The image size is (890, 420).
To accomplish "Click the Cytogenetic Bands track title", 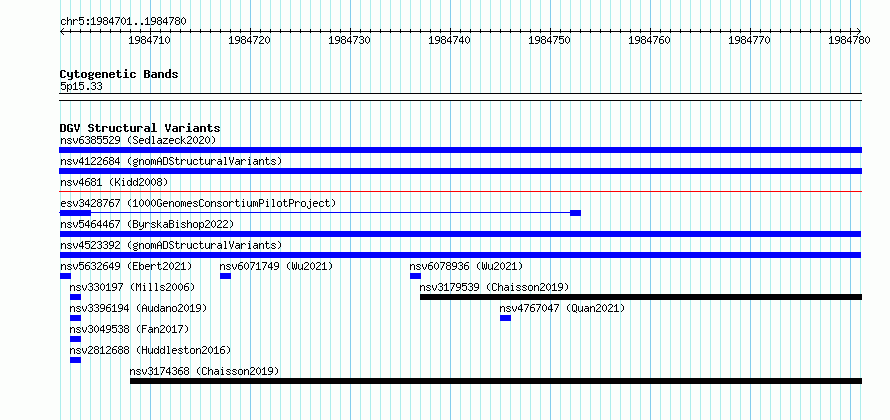I will pyautogui.click(x=119, y=74).
